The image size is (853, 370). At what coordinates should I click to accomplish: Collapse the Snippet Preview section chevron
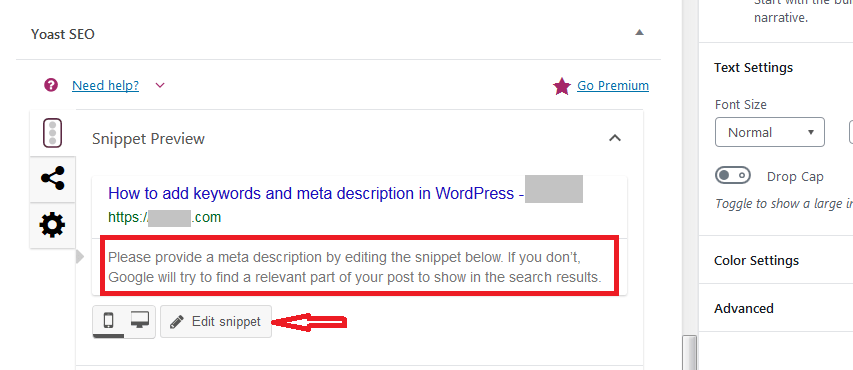tap(615, 138)
